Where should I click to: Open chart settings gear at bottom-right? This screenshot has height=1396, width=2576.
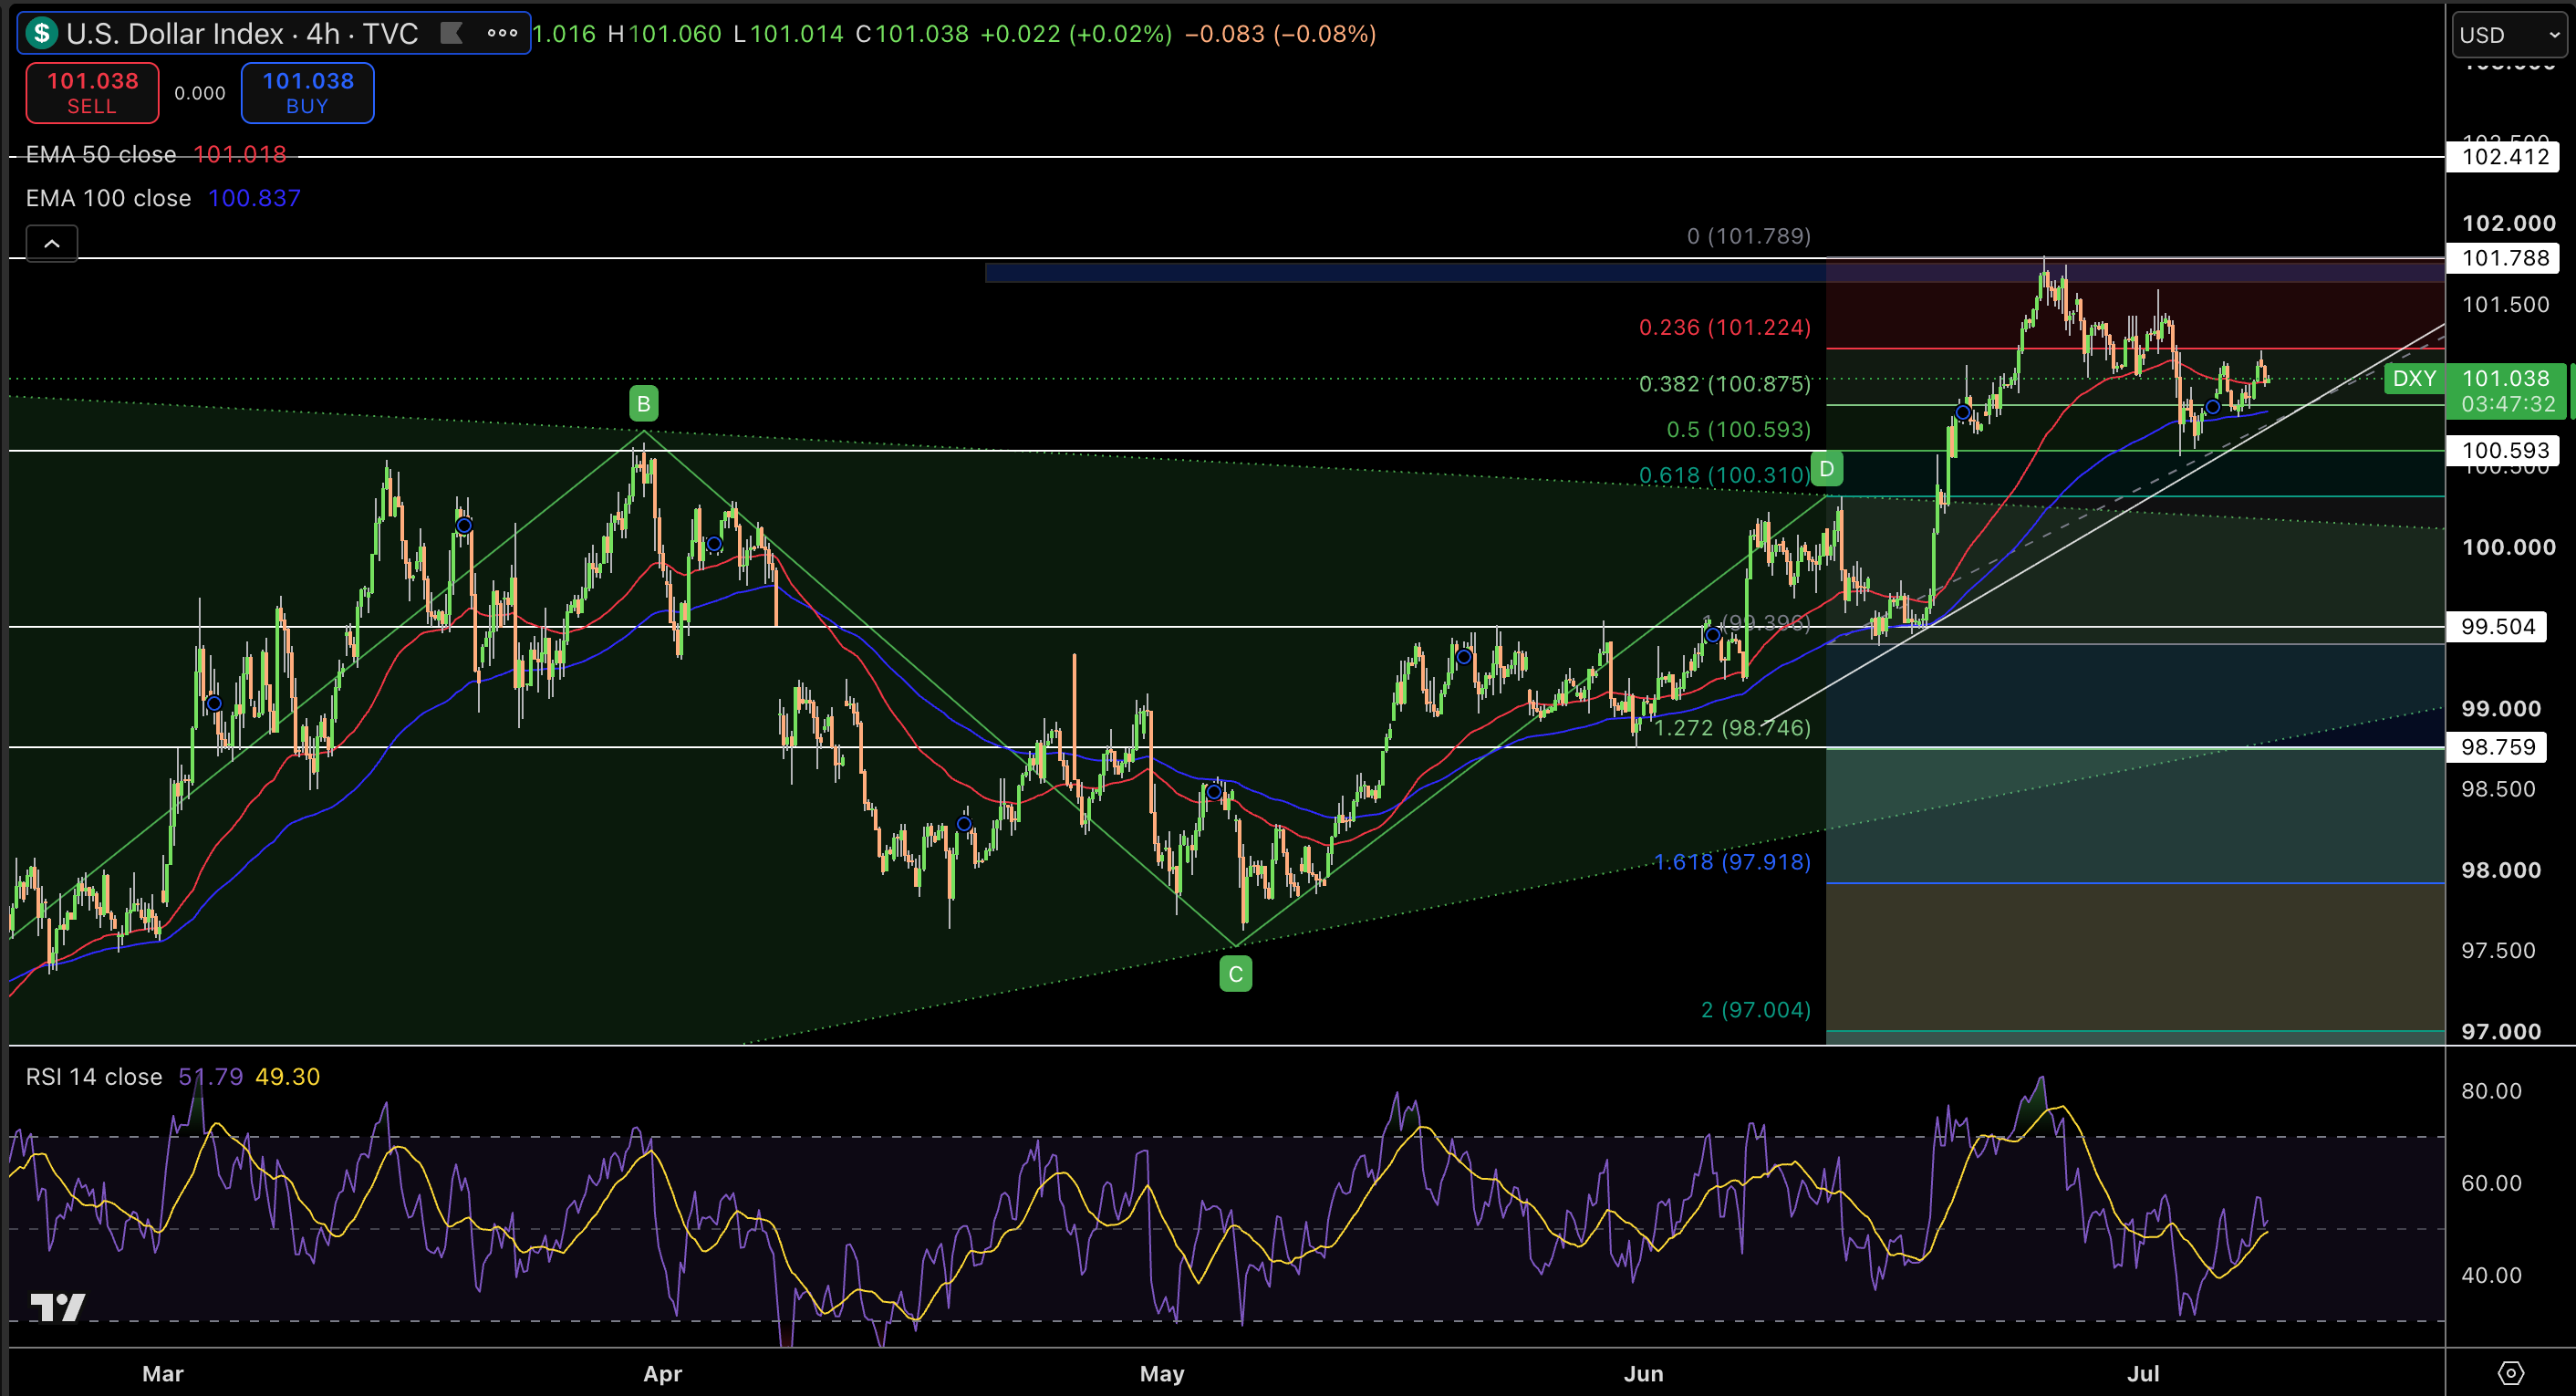click(x=2511, y=1373)
